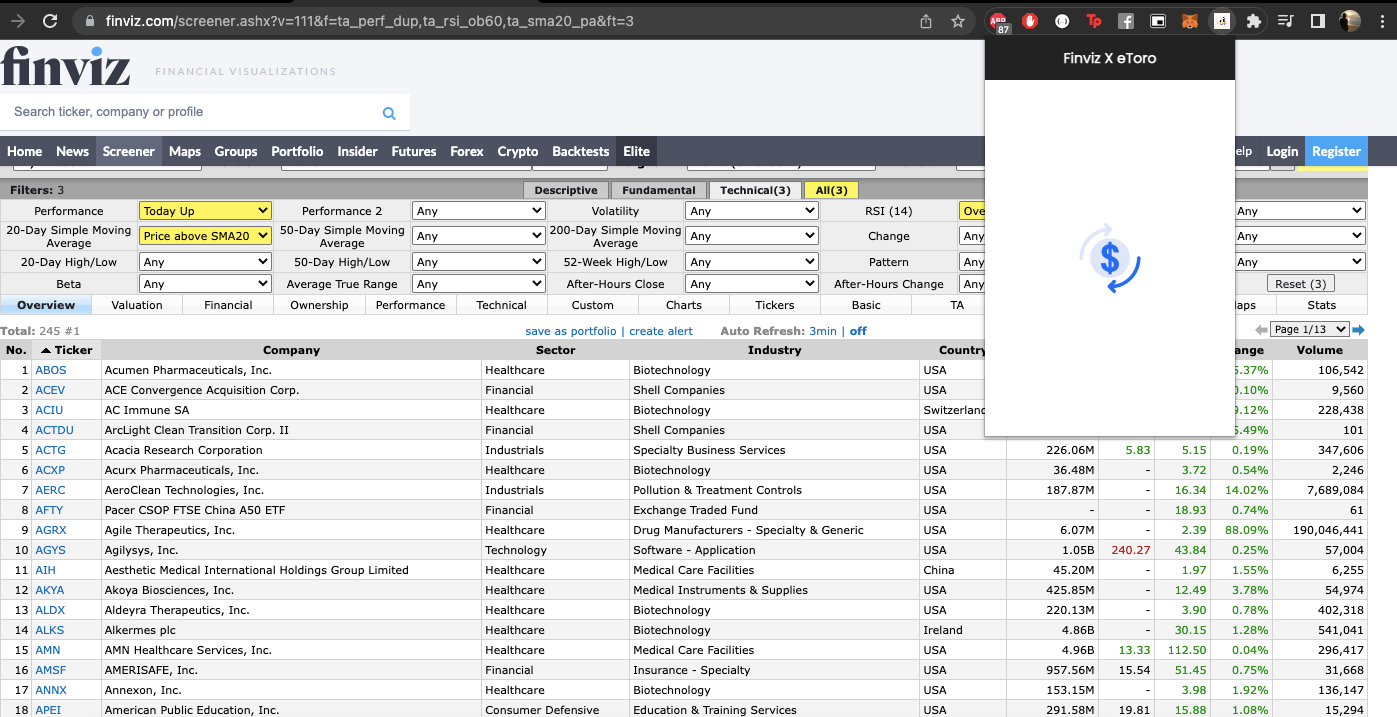Toggle the browser side panel icon

[x=1318, y=20]
